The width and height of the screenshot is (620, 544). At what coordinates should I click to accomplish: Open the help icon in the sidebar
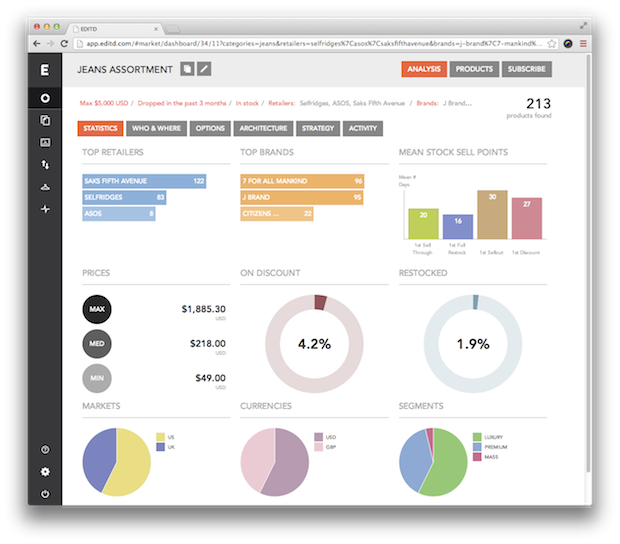tap(45, 450)
